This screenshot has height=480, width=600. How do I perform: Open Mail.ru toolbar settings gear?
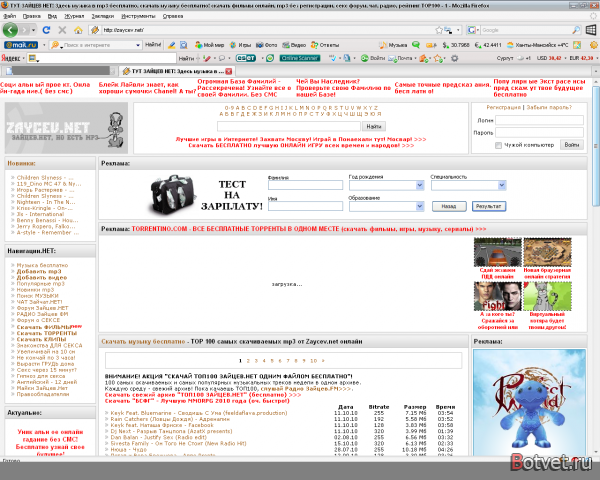pos(594,45)
